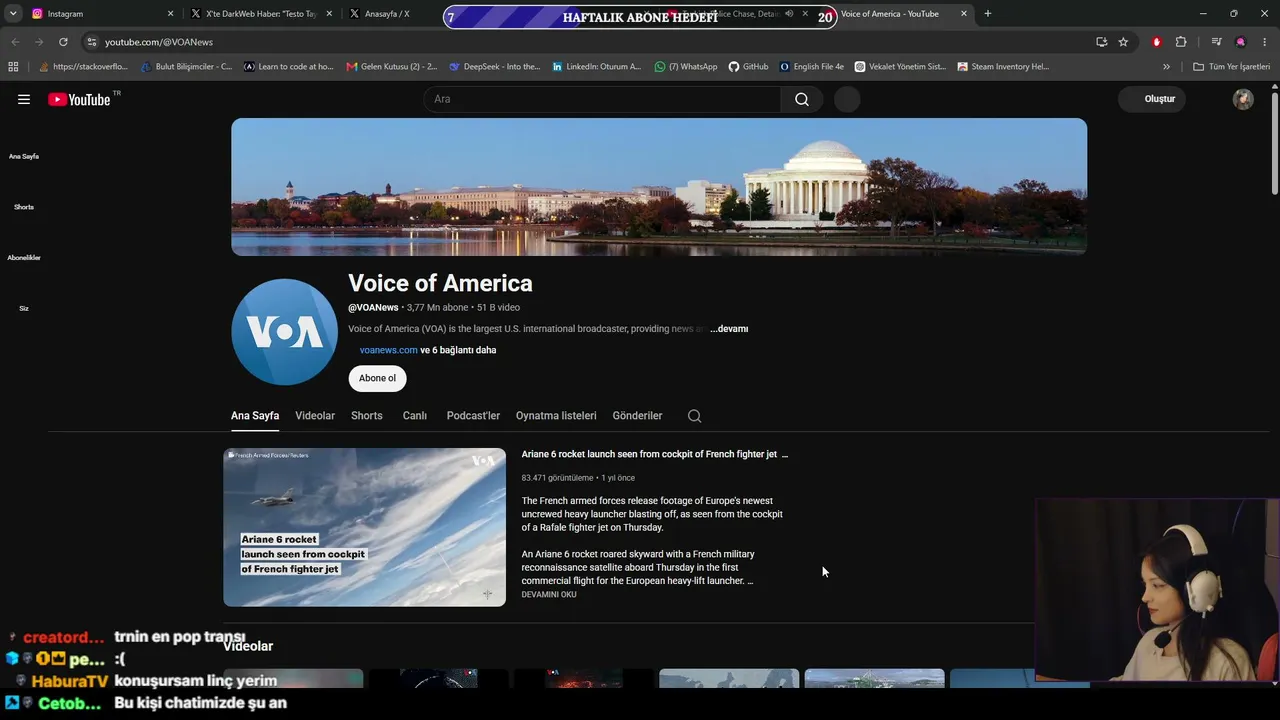Play the Ariane 6 rocket video thumbnail
Screen dimensions: 1280x720
tap(364, 527)
